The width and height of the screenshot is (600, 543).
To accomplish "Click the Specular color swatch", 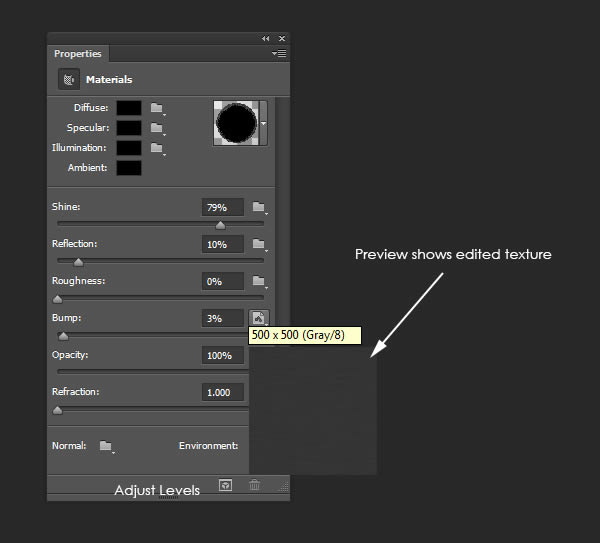I will coord(129,128).
